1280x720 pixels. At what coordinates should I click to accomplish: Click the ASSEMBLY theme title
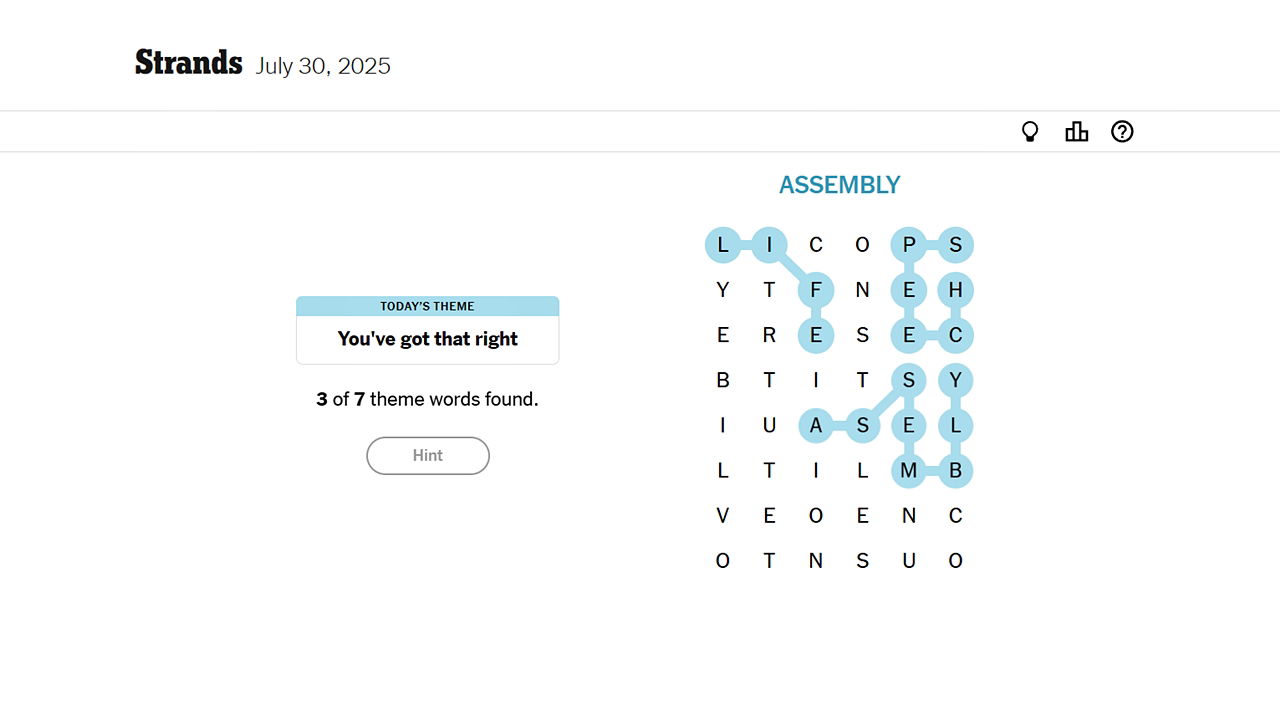pos(839,184)
